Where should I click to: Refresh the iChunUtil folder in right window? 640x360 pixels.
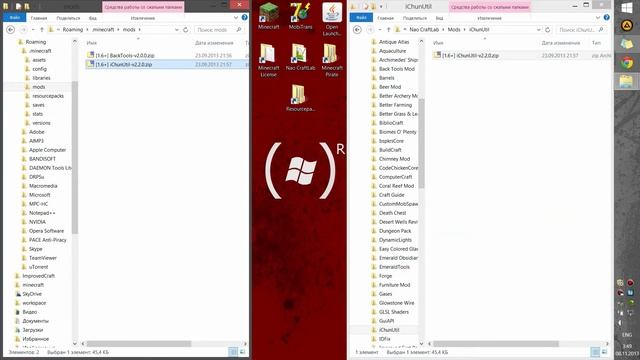coord(548,29)
